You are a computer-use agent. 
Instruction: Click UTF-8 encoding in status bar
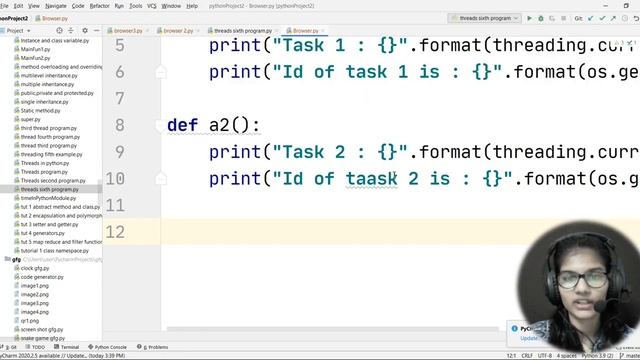[545, 356]
